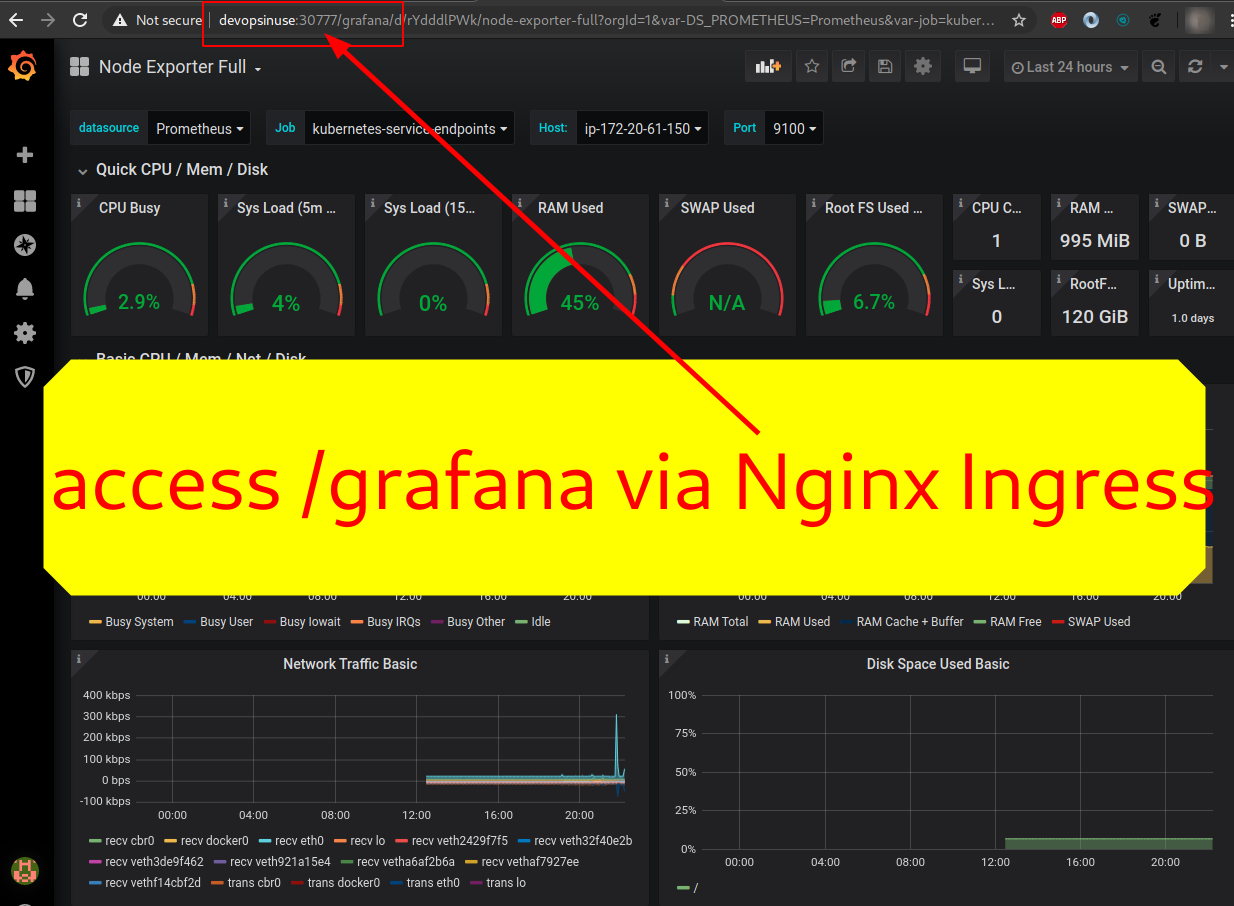Click the Share dashboard icon
The width and height of the screenshot is (1234, 906).
point(848,67)
